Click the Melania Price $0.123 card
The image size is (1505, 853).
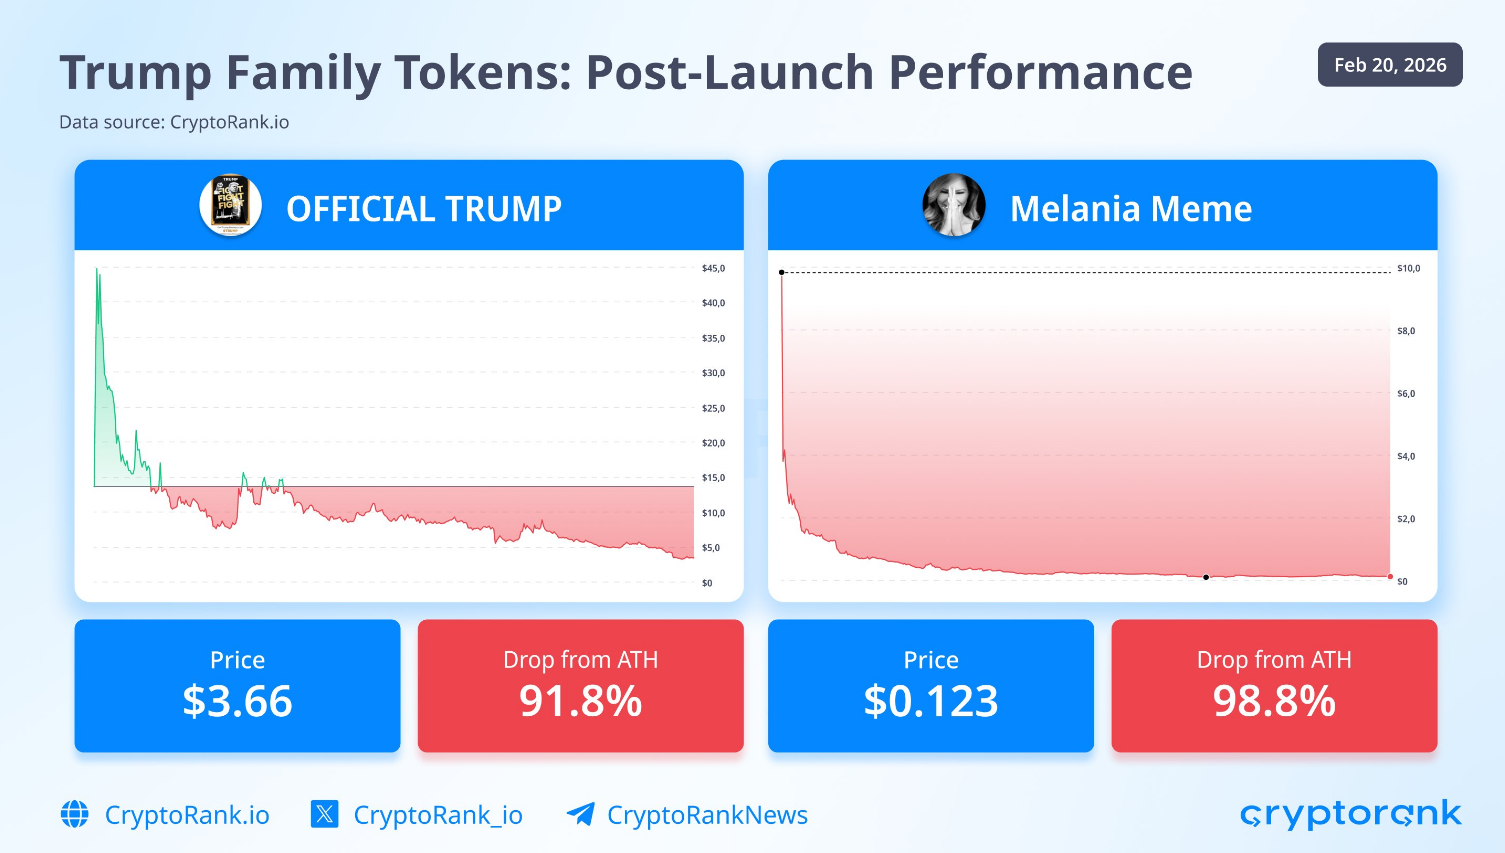(930, 686)
